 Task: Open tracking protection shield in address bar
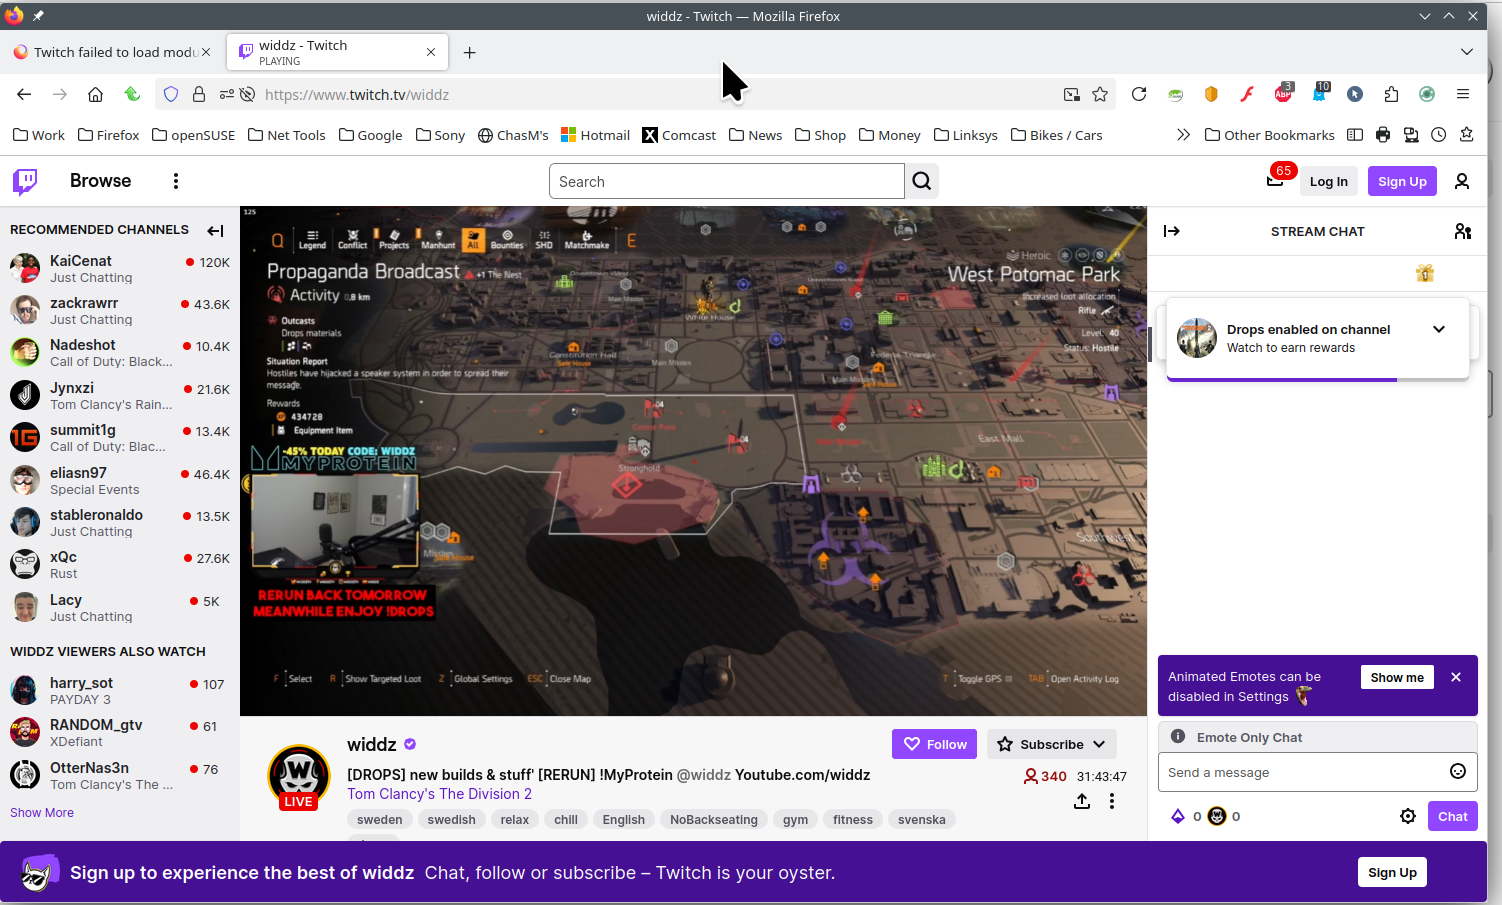[171, 94]
